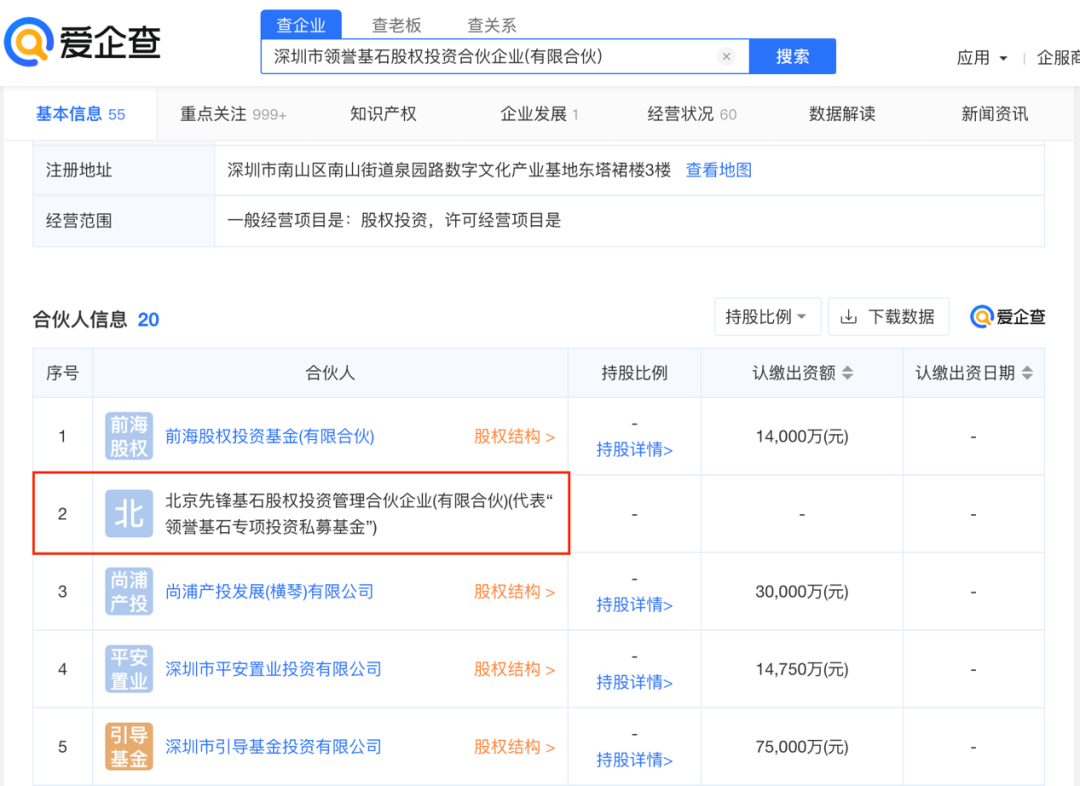
Task: Click the 前海股权 partner logo icon
Action: 129,436
